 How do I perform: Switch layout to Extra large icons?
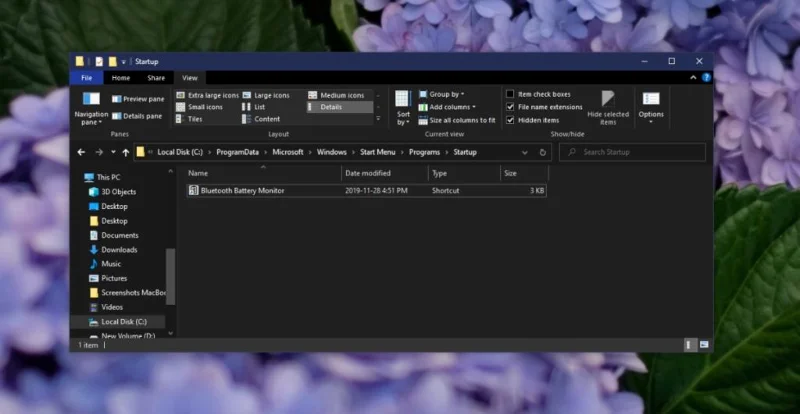(207, 95)
